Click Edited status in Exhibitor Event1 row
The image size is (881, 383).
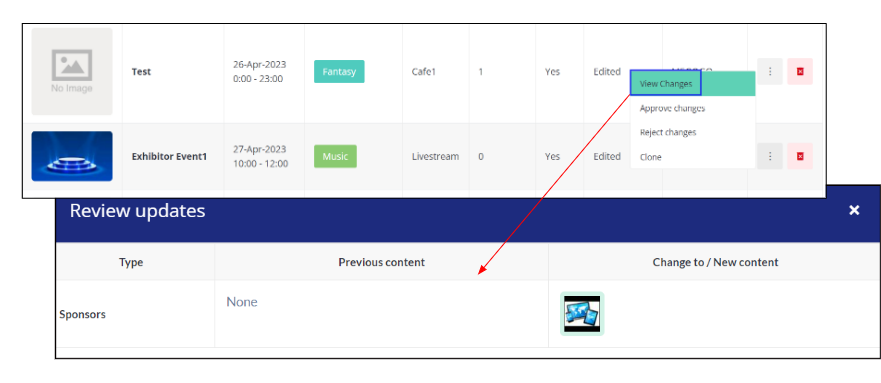click(x=607, y=157)
